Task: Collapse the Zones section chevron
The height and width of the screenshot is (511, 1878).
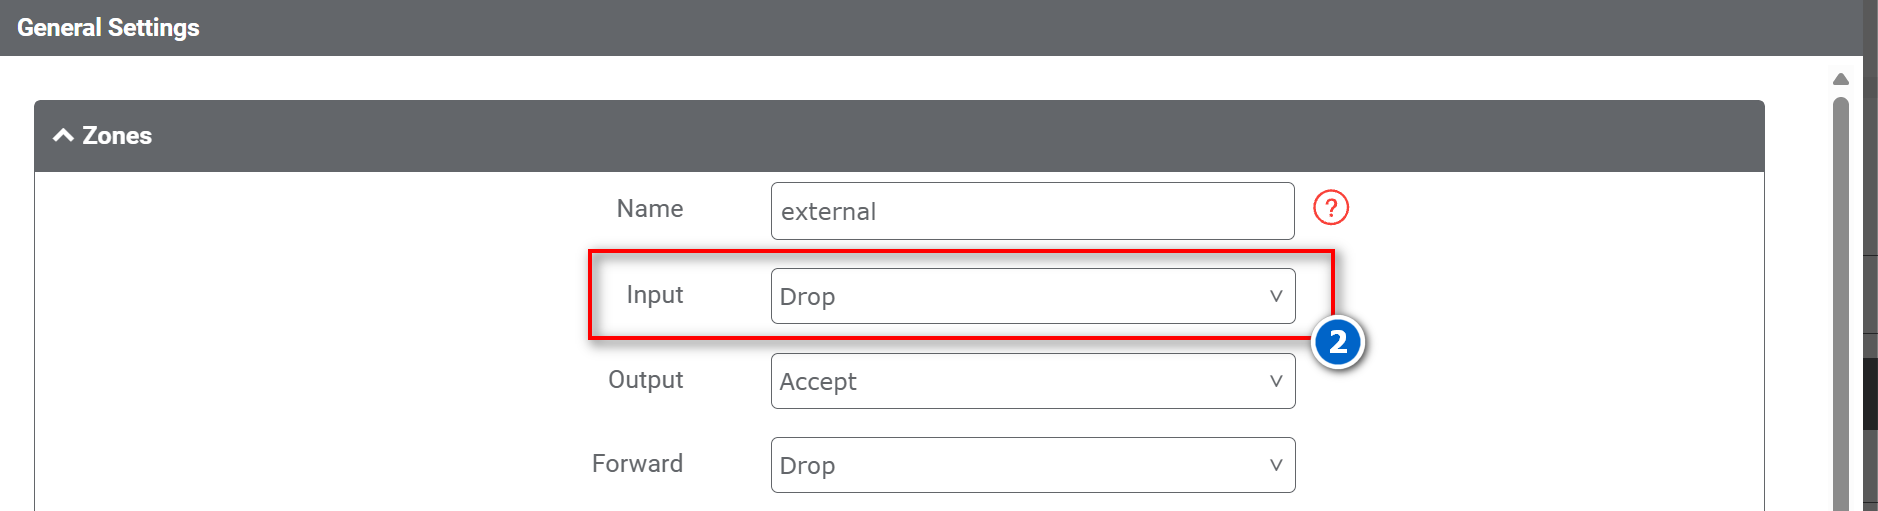Action: (63, 136)
